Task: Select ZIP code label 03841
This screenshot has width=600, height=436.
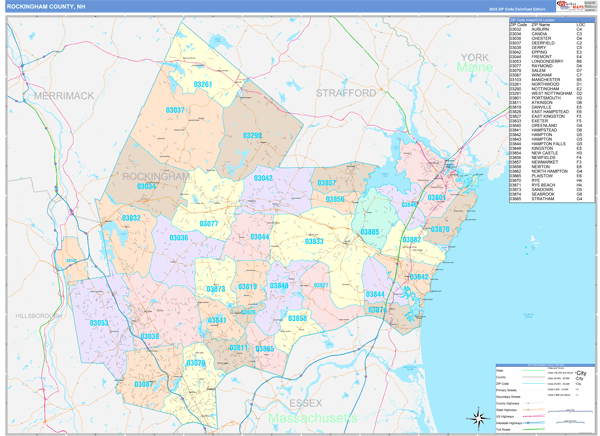Action: point(217,320)
